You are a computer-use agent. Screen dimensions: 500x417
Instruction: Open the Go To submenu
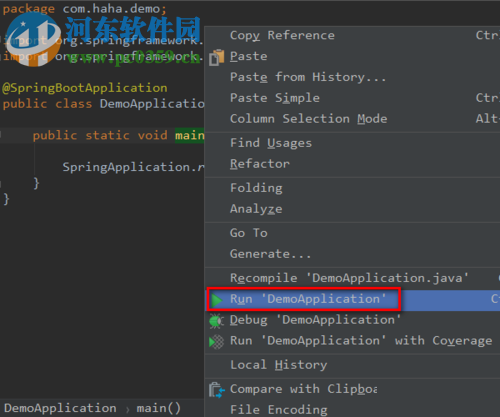tap(352, 233)
